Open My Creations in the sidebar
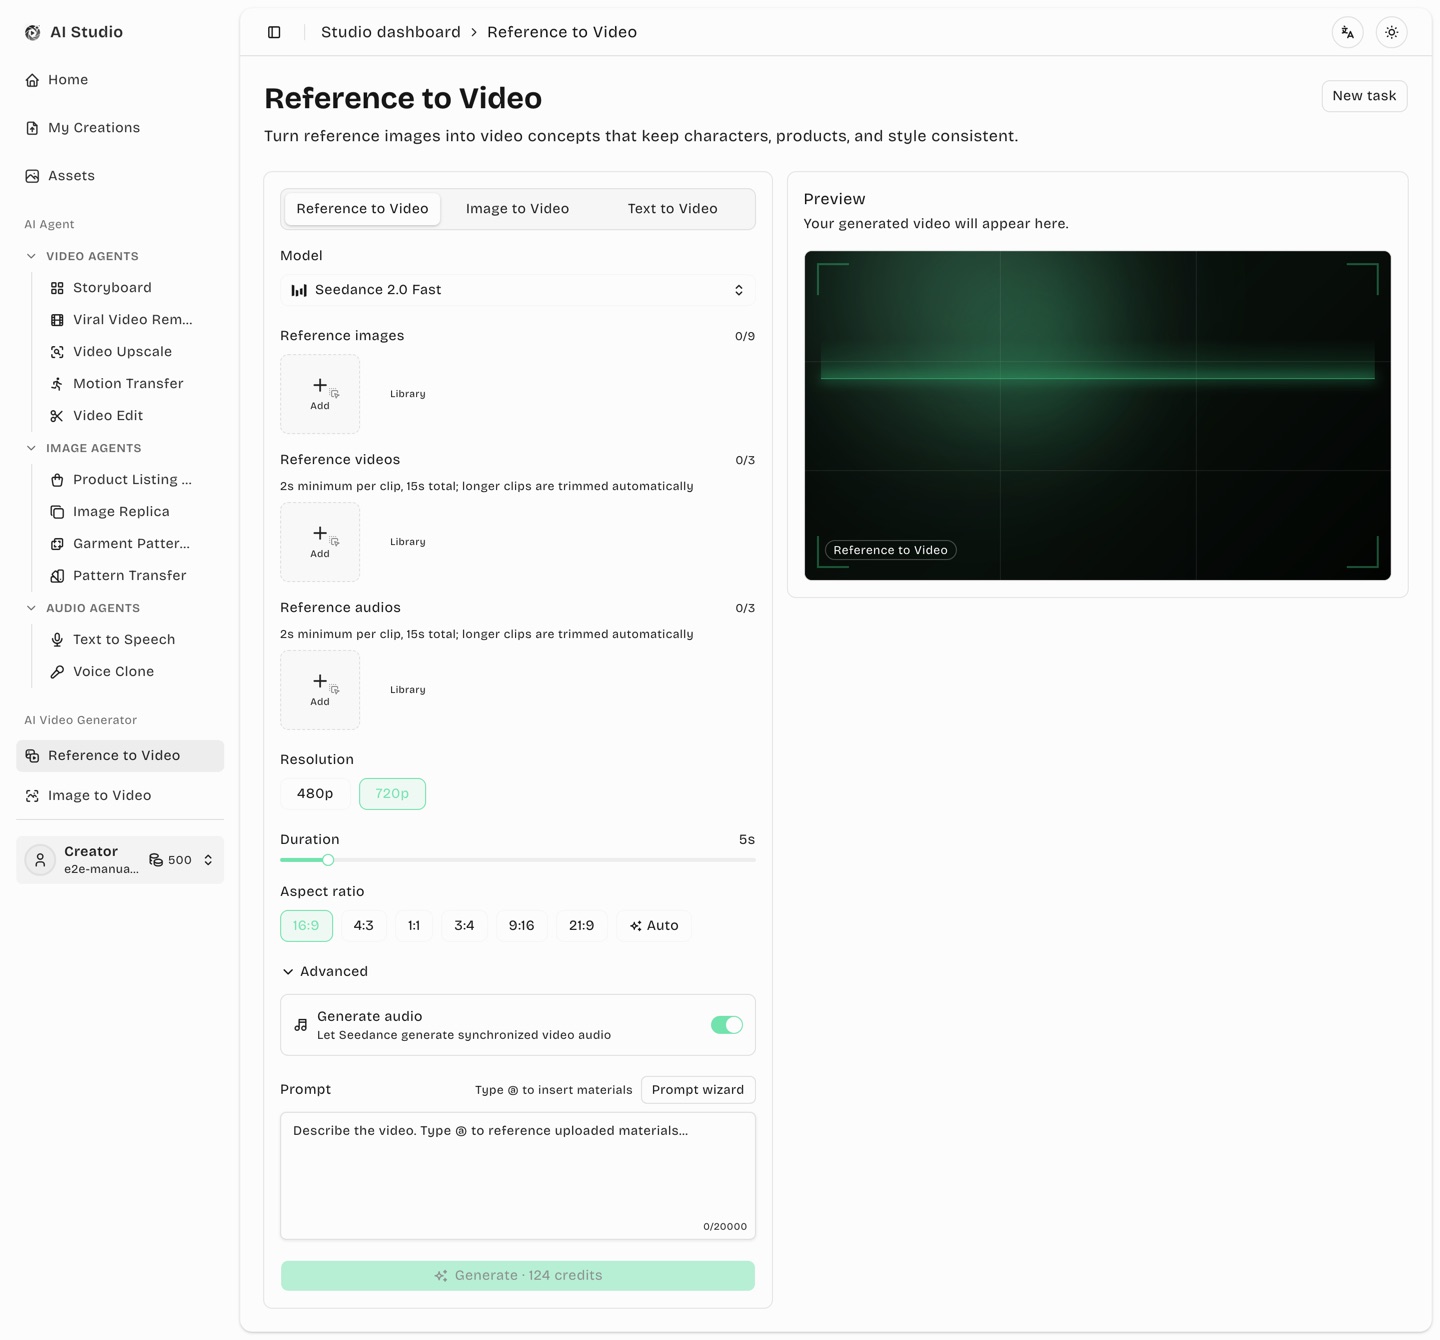 tap(120, 128)
